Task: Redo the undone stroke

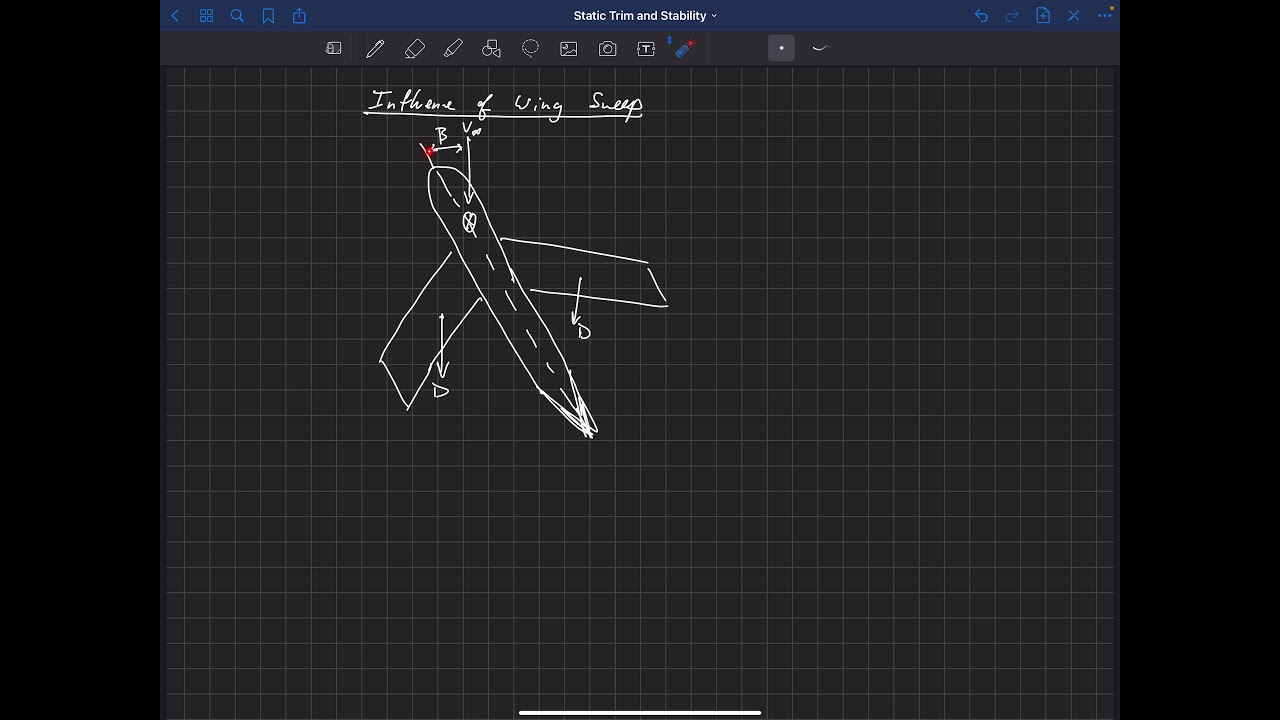Action: click(x=1012, y=16)
